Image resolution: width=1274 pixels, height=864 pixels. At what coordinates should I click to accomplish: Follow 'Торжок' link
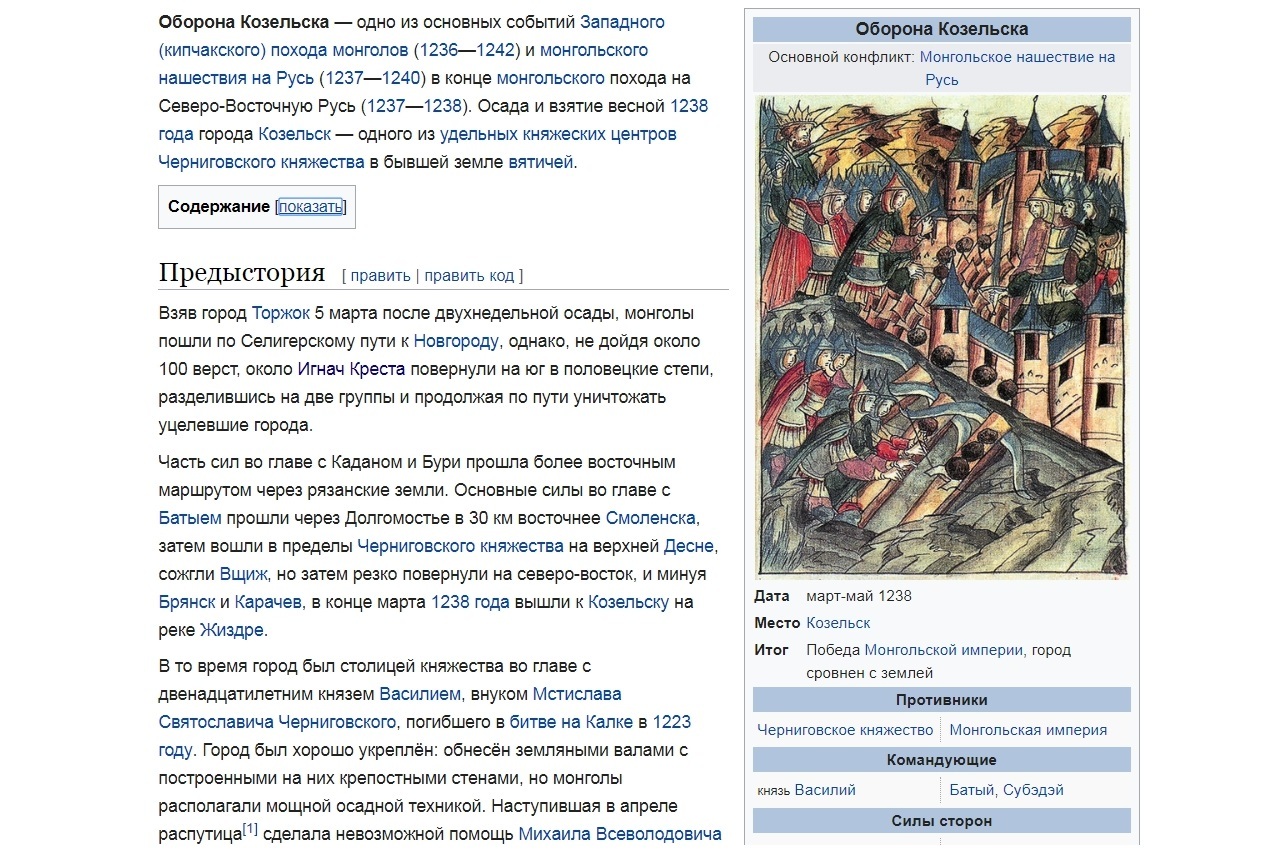point(281,313)
